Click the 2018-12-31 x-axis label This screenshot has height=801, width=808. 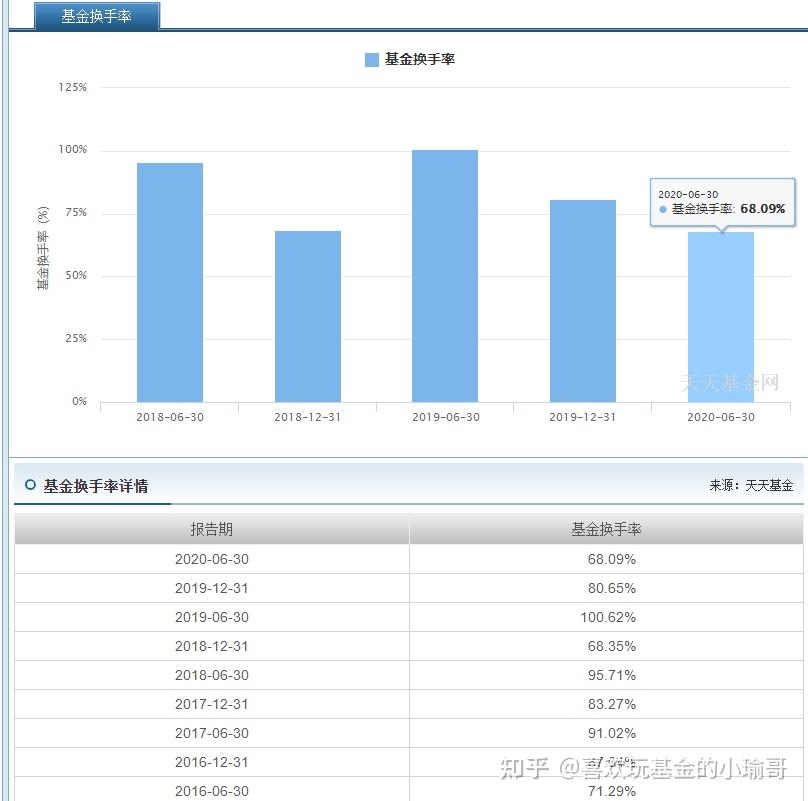pos(308,417)
